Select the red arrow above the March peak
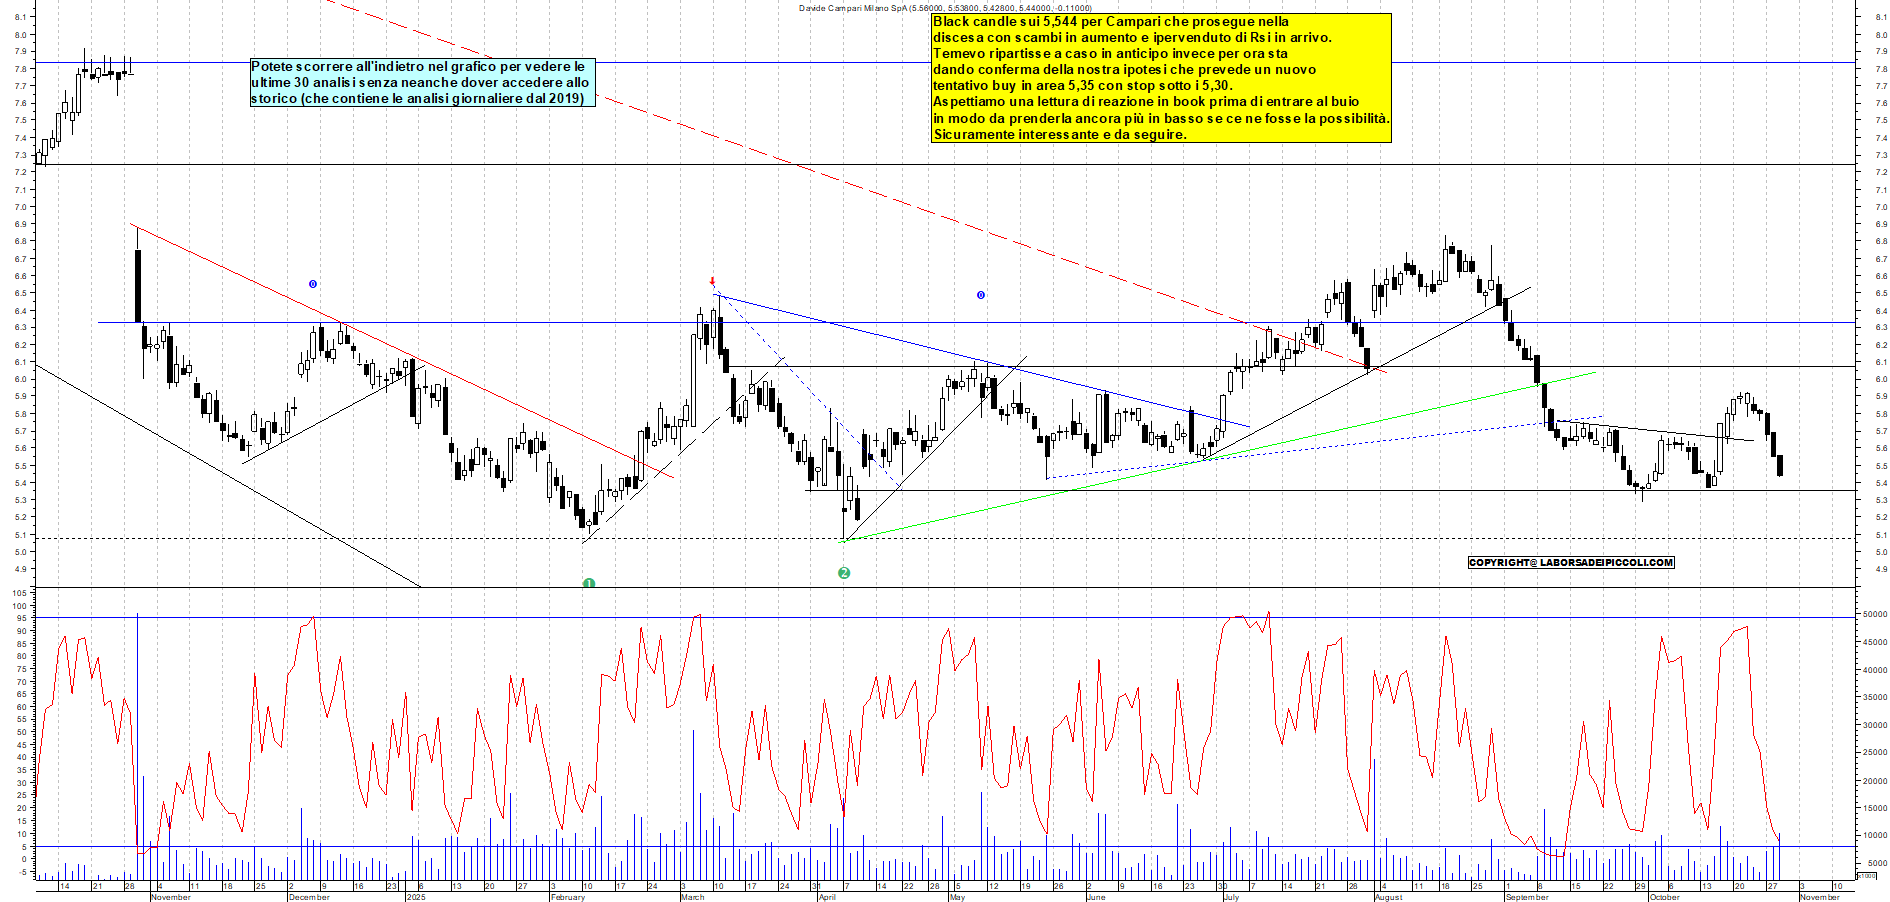 713,282
